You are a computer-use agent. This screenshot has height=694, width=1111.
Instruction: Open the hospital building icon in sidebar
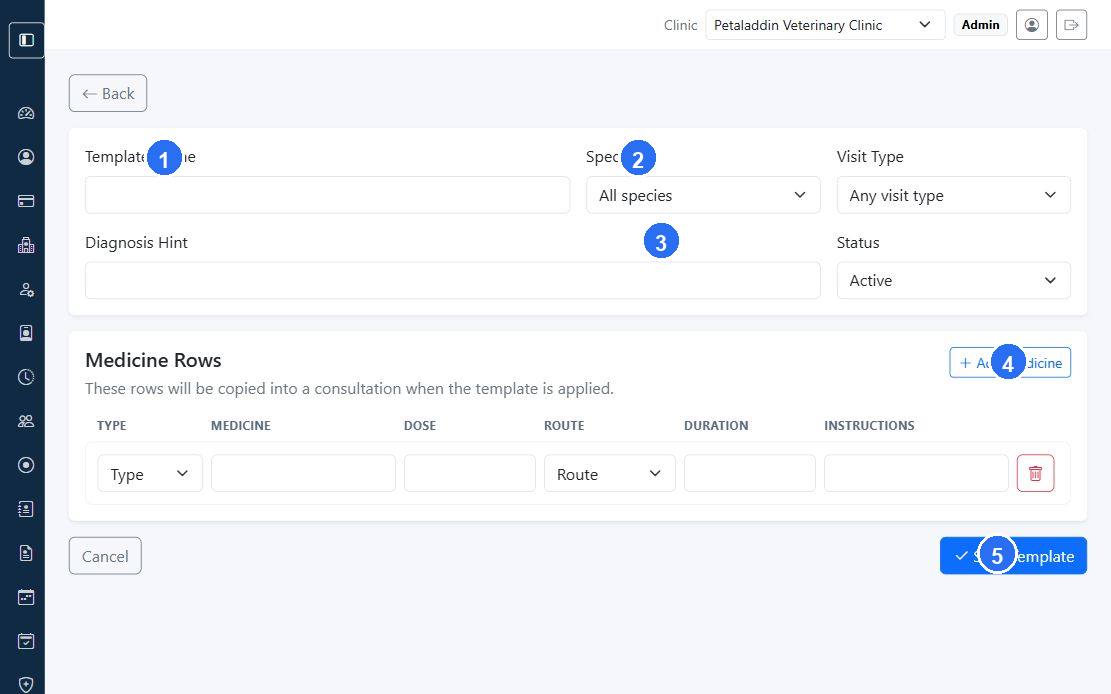(26, 245)
